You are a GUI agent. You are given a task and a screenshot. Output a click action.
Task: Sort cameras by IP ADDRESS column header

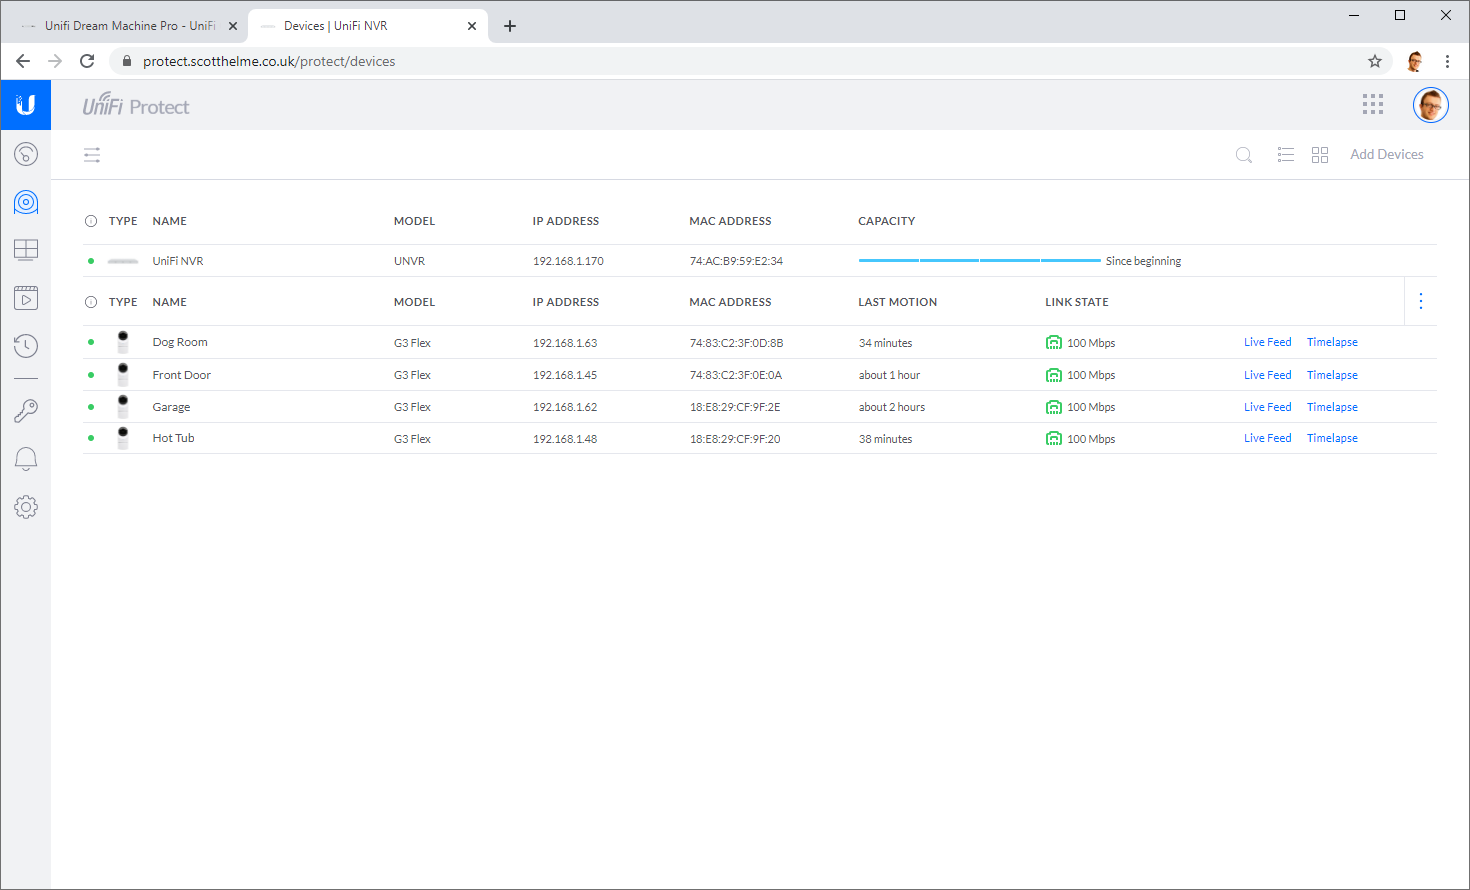tap(565, 302)
